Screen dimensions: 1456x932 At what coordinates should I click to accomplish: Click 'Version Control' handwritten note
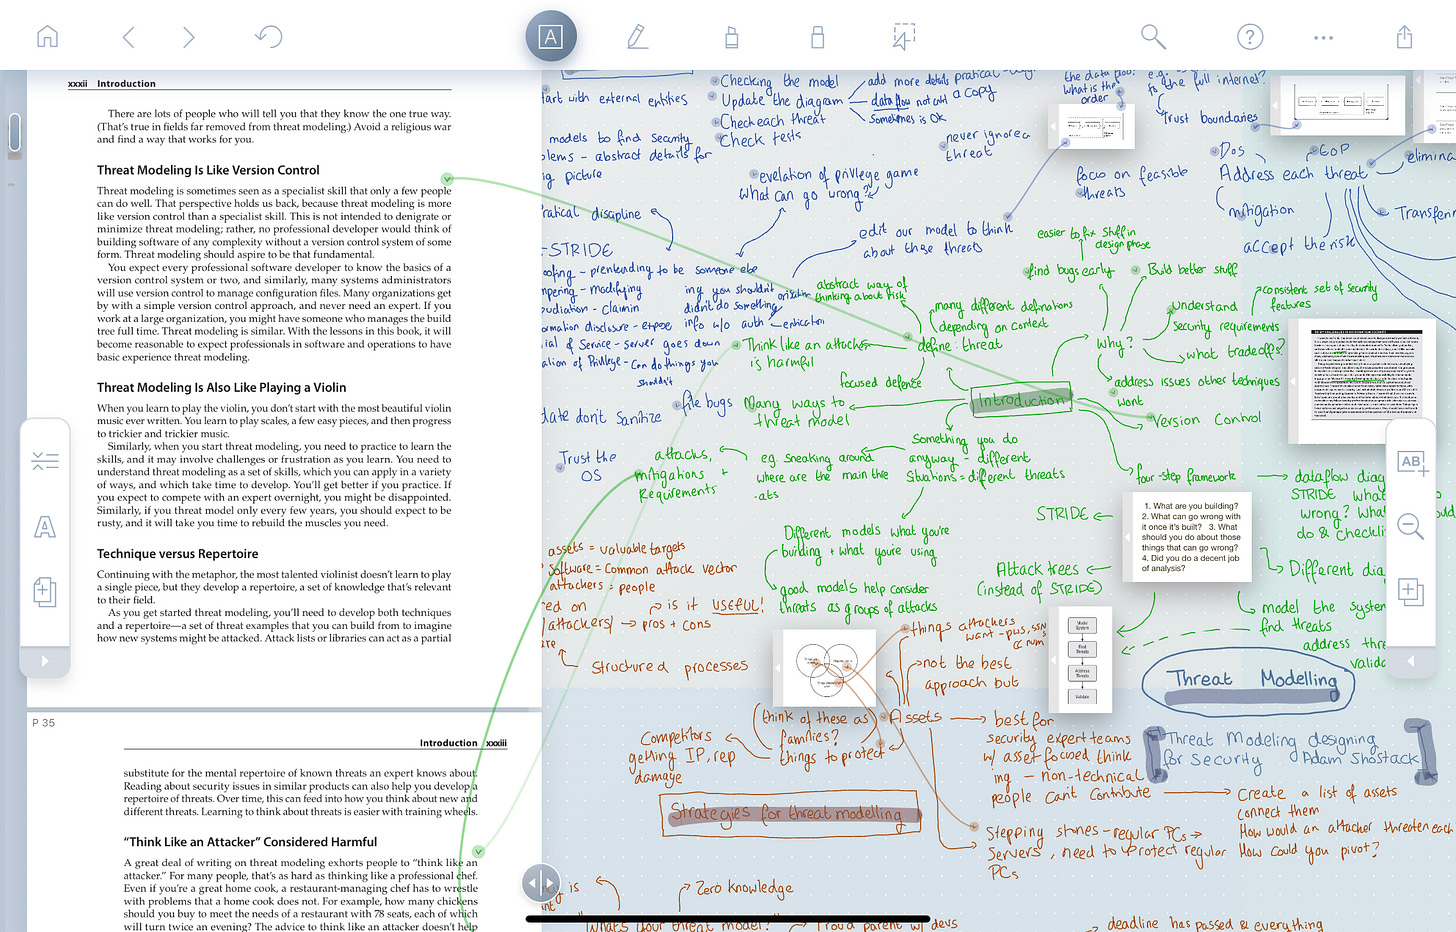1207,420
